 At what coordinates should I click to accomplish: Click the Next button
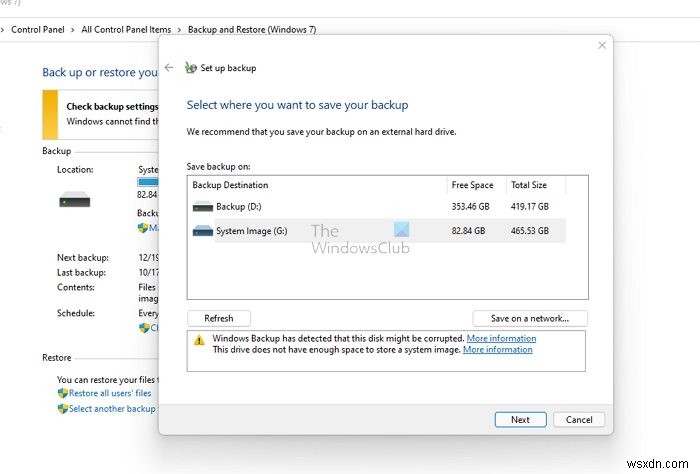(x=521, y=420)
